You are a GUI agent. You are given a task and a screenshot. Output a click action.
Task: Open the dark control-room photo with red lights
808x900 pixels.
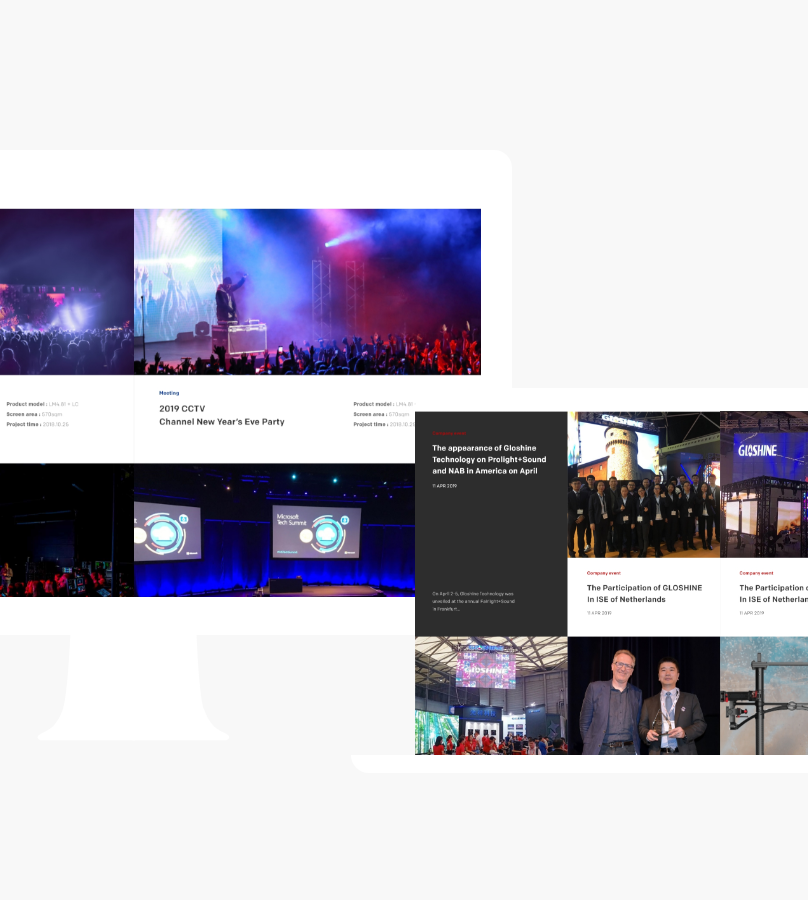pyautogui.click(x=67, y=530)
